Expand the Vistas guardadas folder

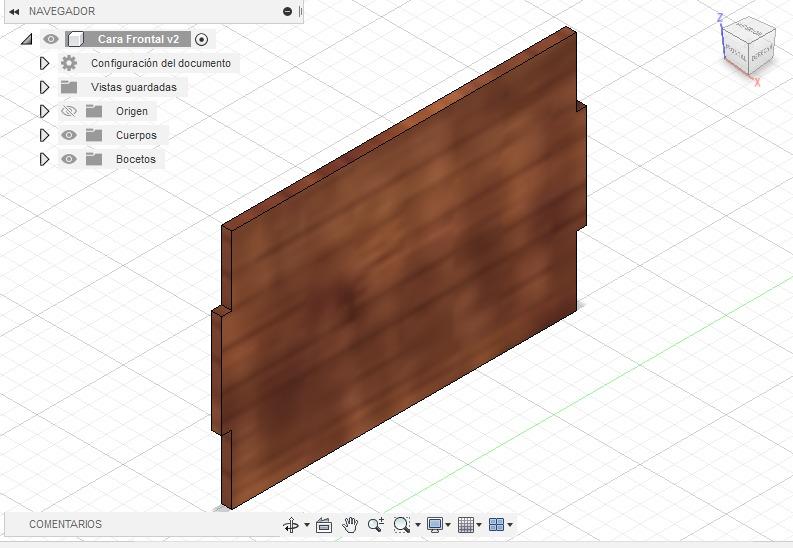point(45,87)
